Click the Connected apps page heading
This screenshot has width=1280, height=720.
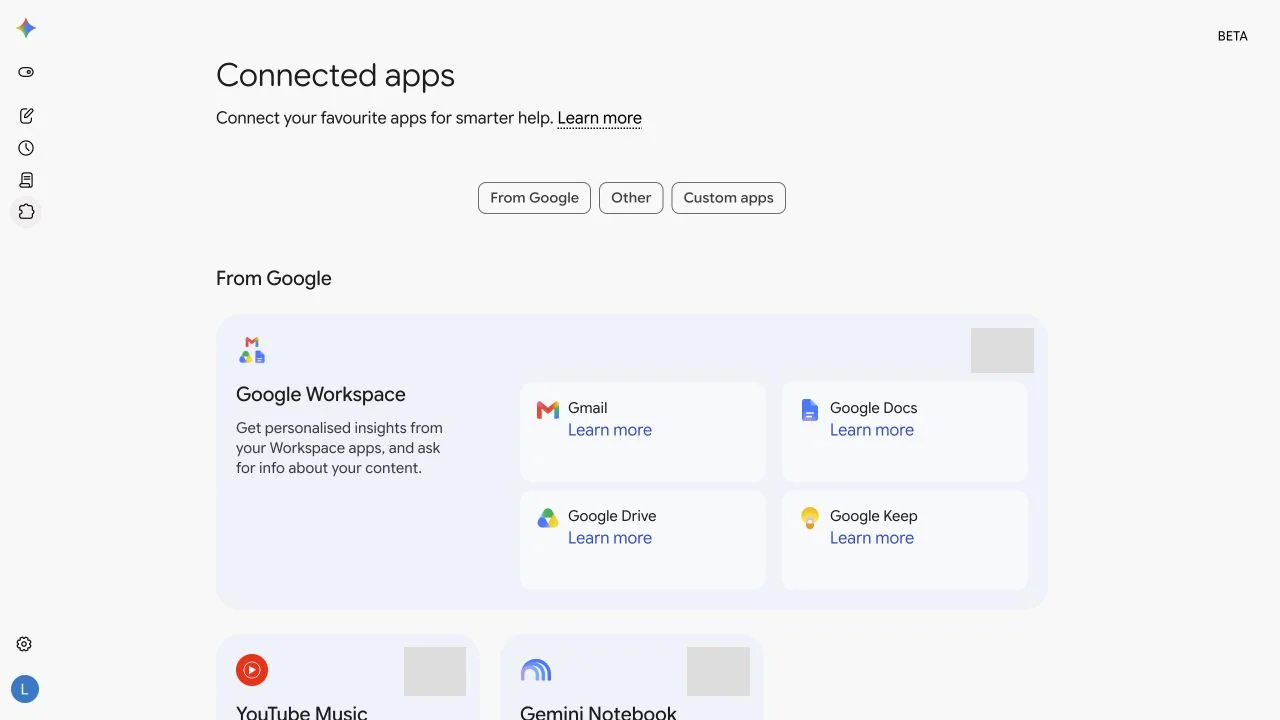(x=335, y=75)
